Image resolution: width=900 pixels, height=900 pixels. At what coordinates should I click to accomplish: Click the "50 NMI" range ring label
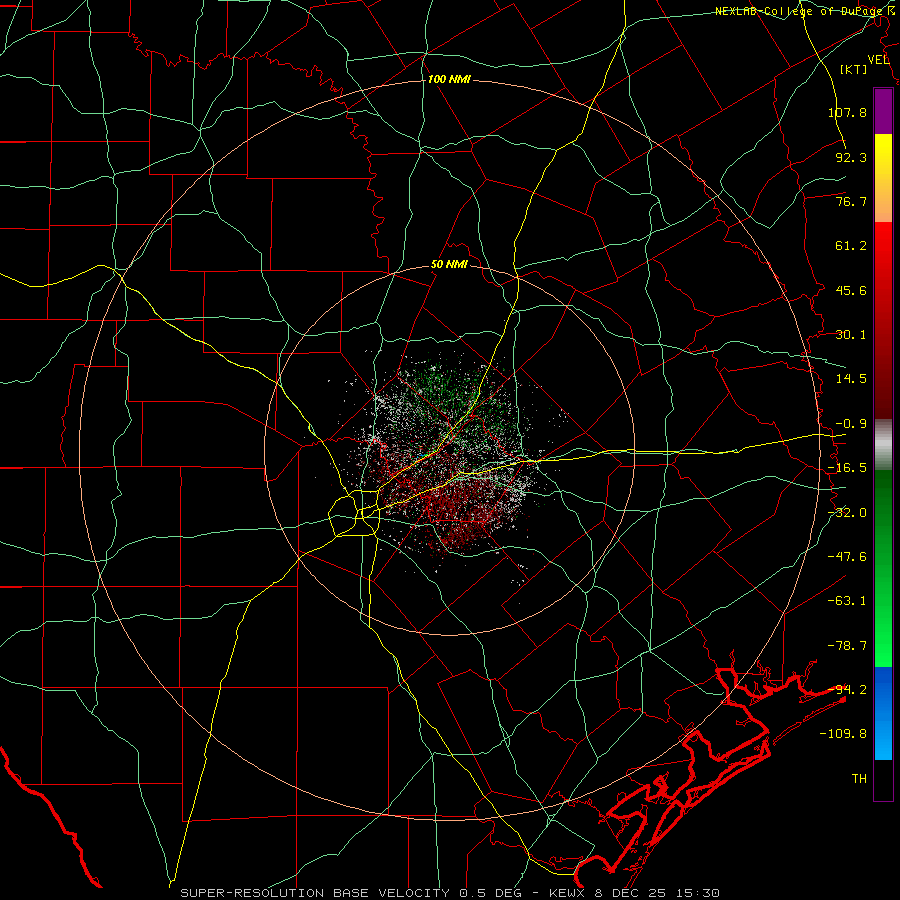point(449,265)
